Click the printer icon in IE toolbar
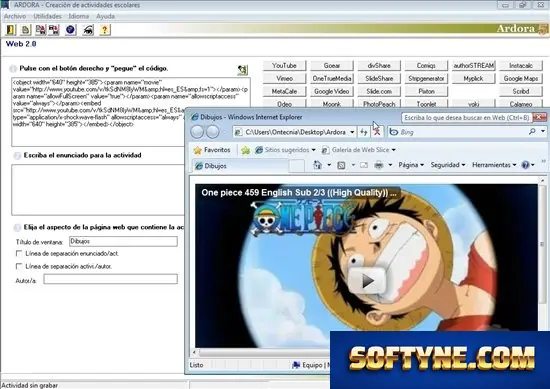 [378, 165]
